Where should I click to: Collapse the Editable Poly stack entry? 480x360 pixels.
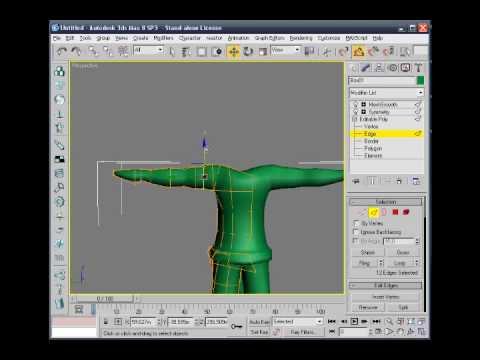tap(355, 119)
